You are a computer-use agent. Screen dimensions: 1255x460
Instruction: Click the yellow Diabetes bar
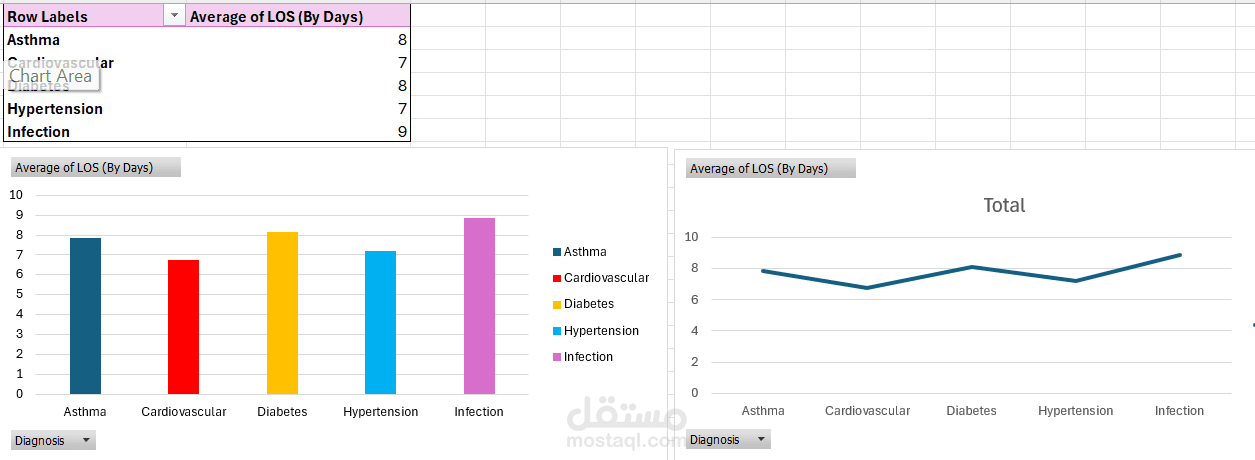pyautogui.click(x=282, y=313)
